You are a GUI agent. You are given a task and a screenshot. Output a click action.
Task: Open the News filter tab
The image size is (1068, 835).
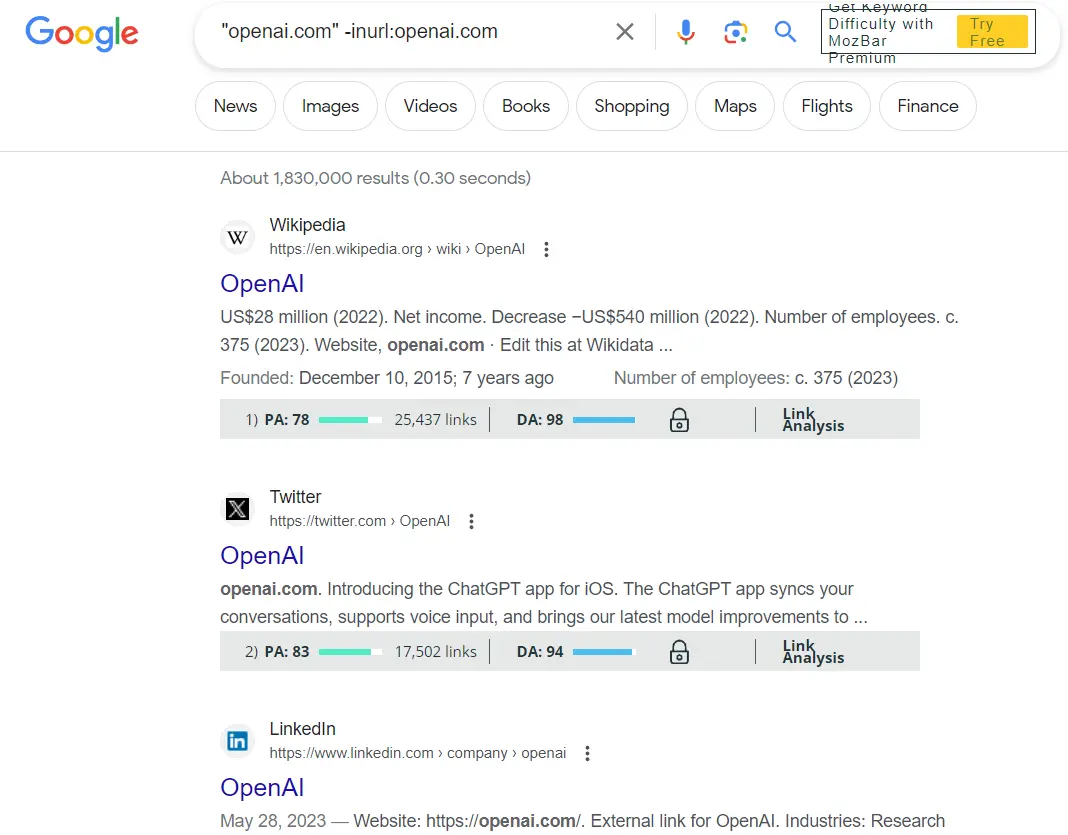coord(235,106)
